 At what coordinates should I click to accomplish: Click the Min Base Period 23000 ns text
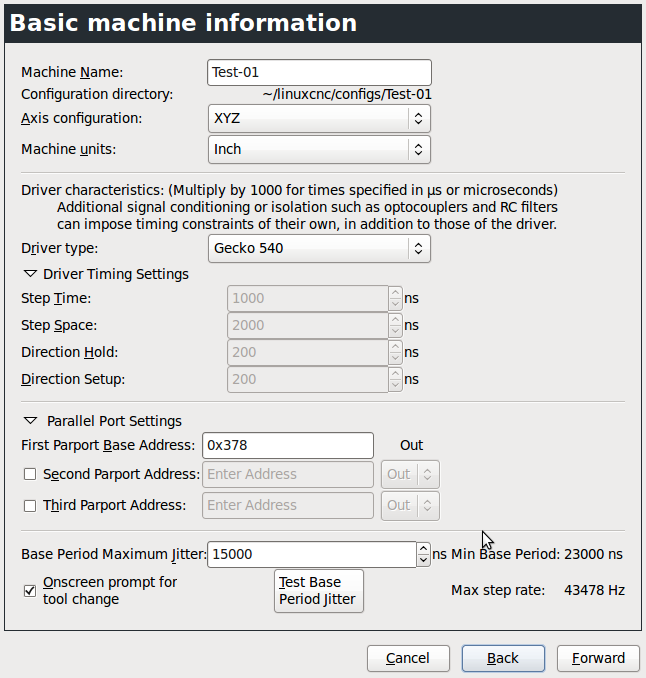[x=537, y=554]
